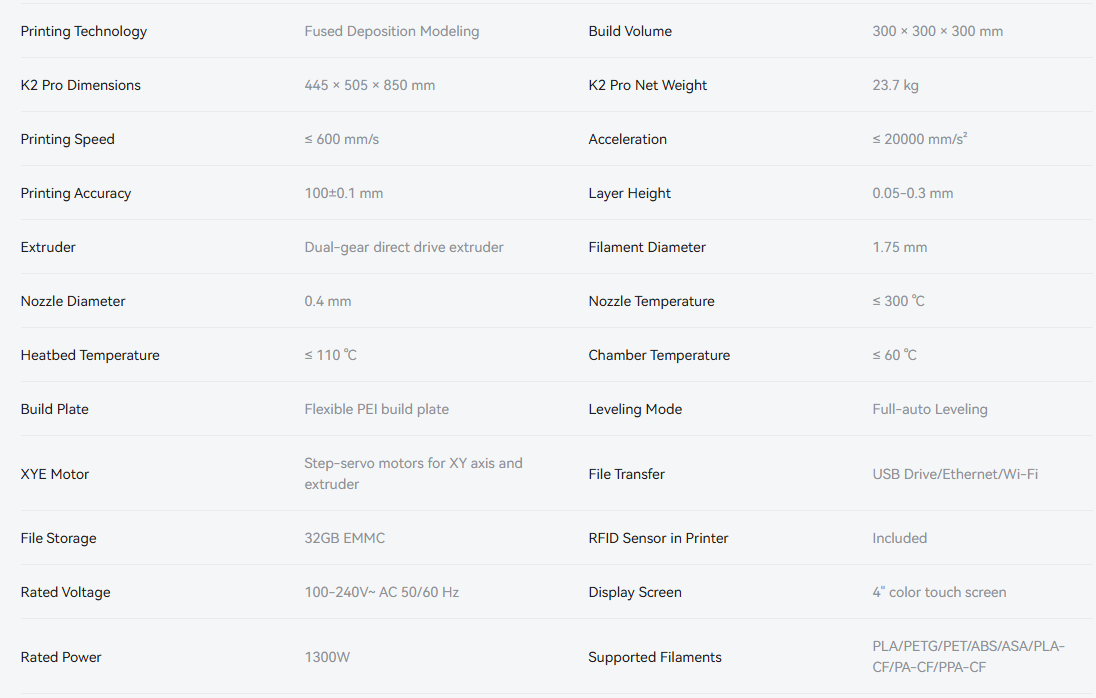The image size is (1096, 698).
Task: Click the USB Drive/Ethernet/Wi-Fi text
Action: point(954,474)
